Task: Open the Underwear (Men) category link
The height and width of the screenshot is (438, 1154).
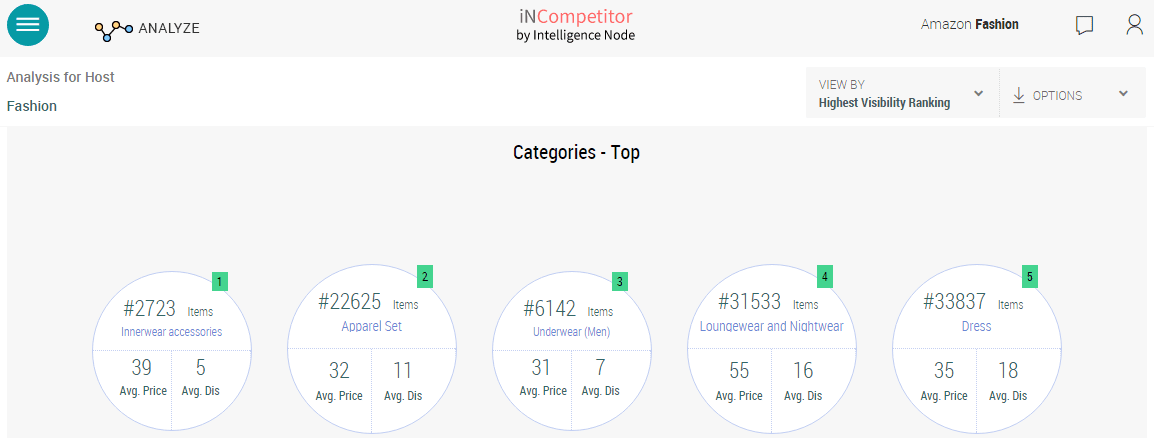Action: [x=571, y=331]
